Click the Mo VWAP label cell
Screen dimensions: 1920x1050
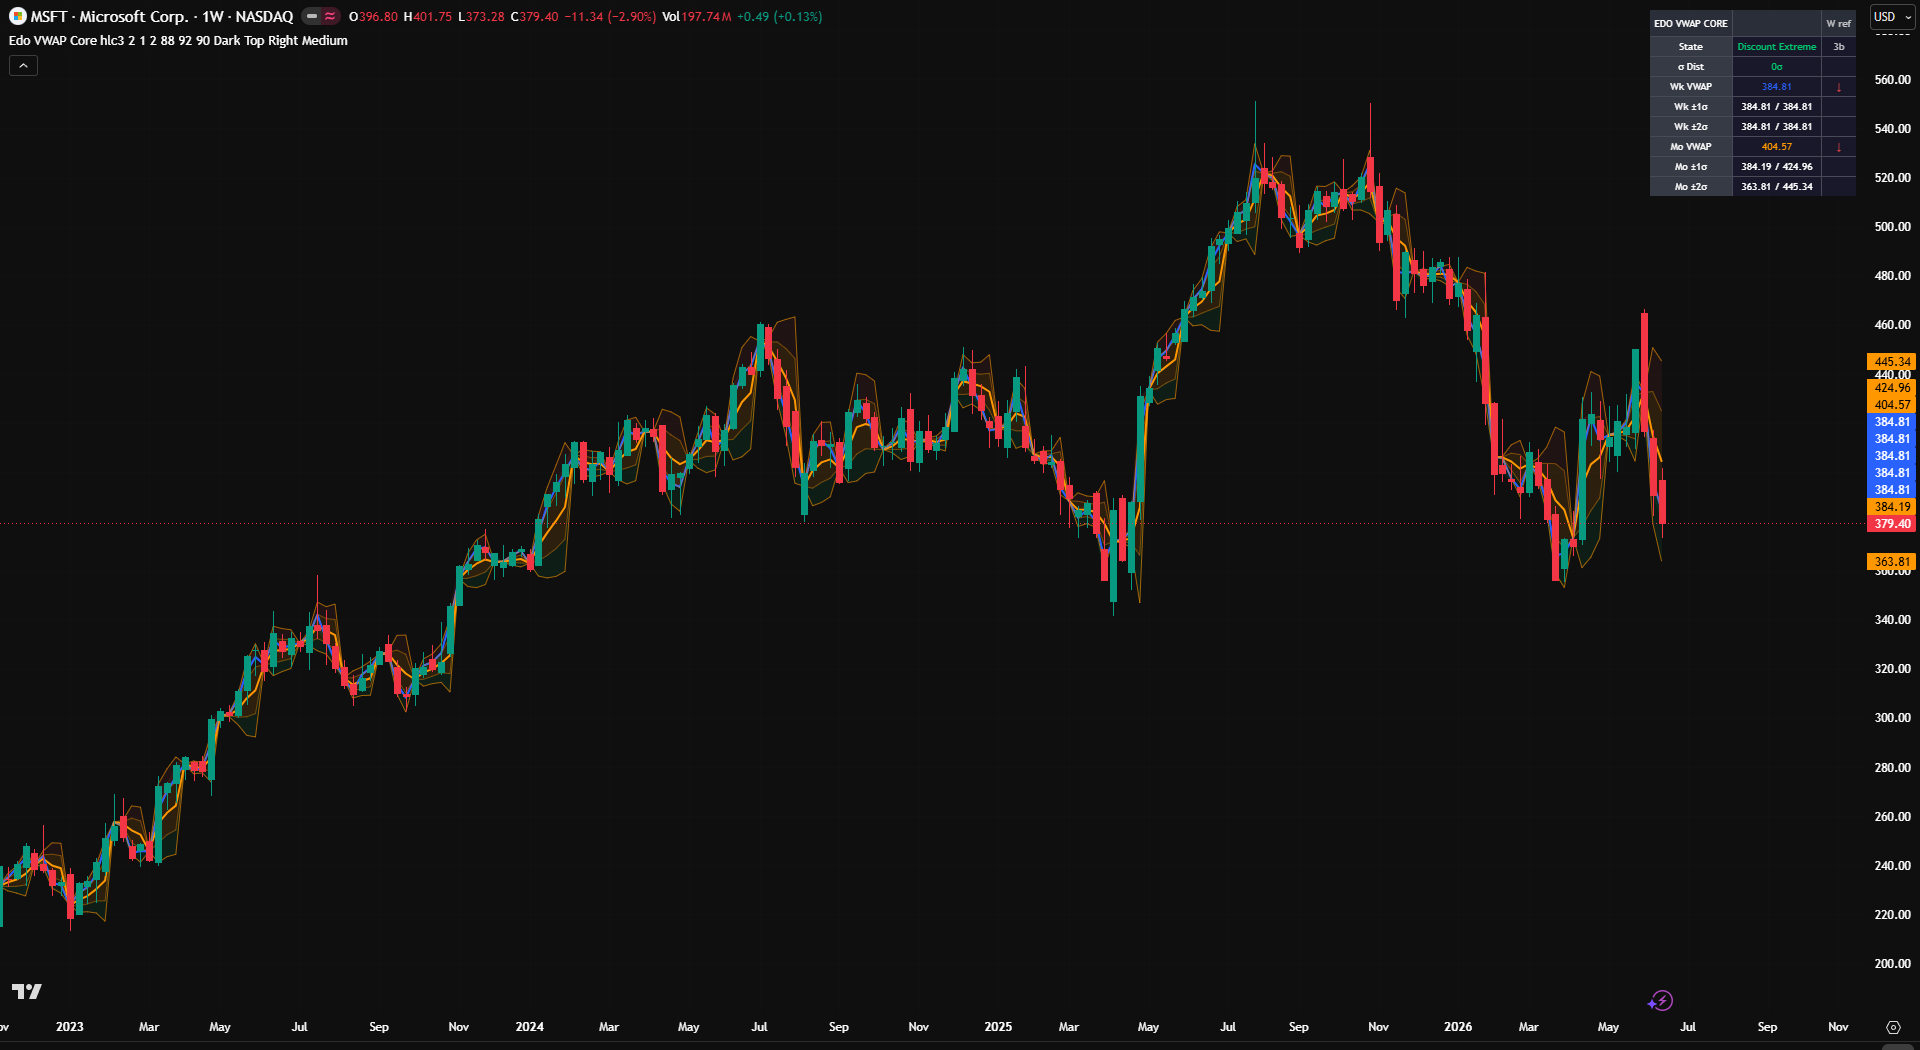coord(1691,147)
